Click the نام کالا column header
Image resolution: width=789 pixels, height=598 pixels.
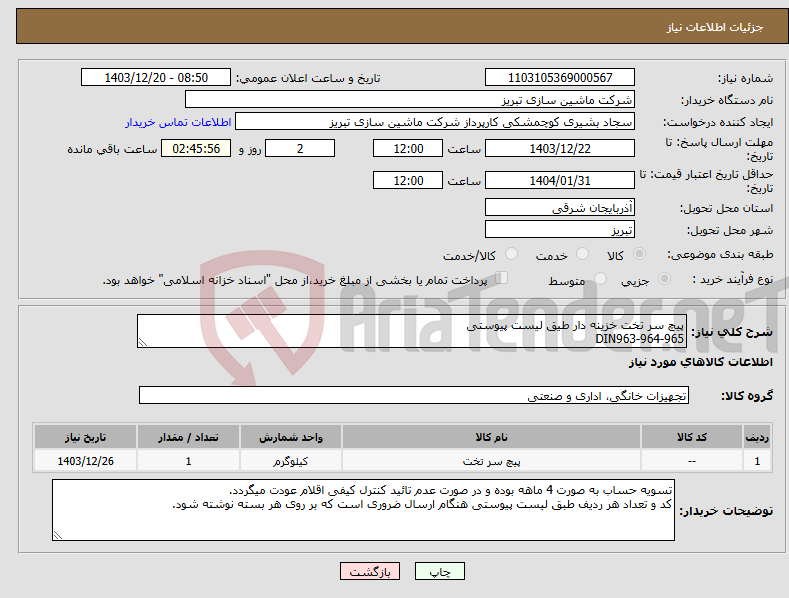[x=491, y=437]
